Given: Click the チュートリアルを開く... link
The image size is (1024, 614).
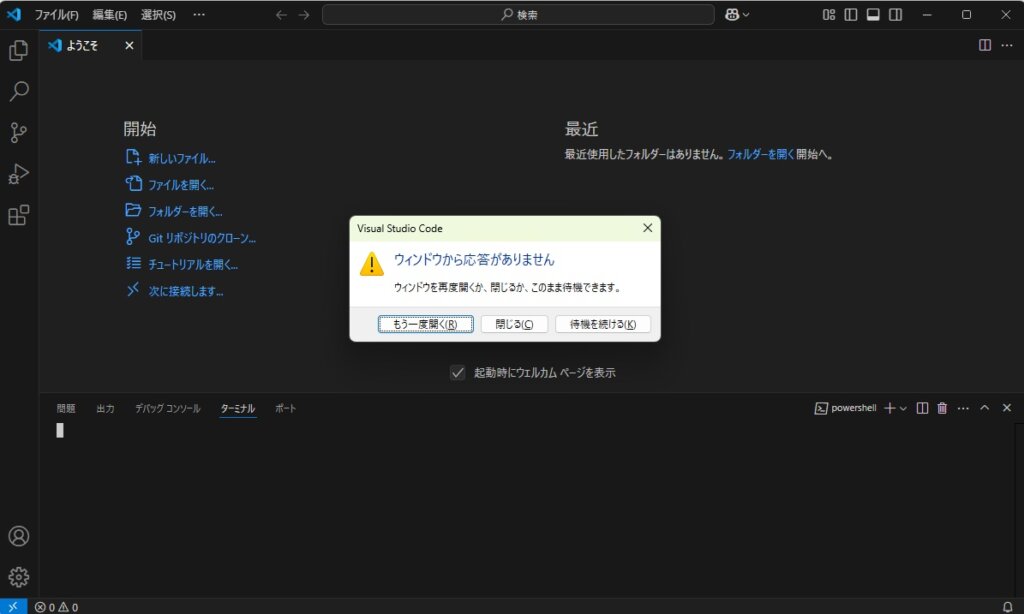Looking at the screenshot, I should pyautogui.click(x=193, y=264).
